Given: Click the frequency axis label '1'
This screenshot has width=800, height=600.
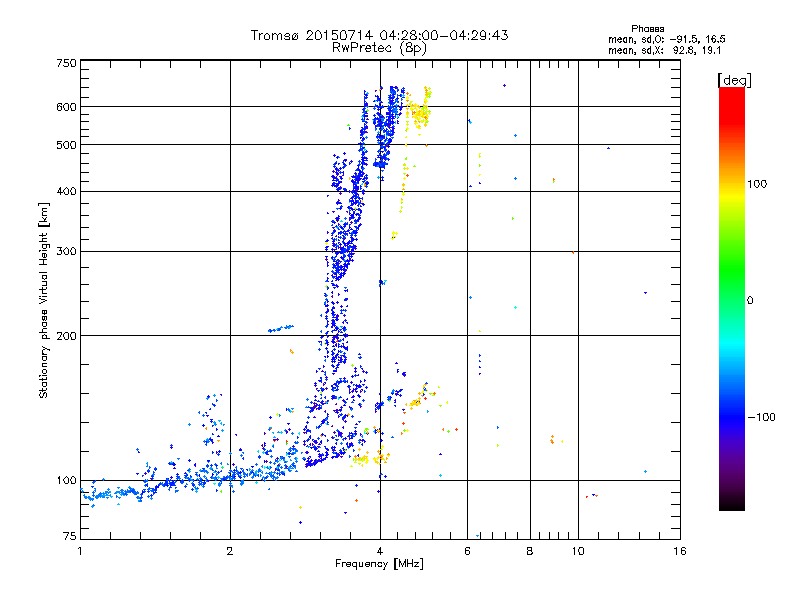Looking at the screenshot, I should pyautogui.click(x=80, y=551).
